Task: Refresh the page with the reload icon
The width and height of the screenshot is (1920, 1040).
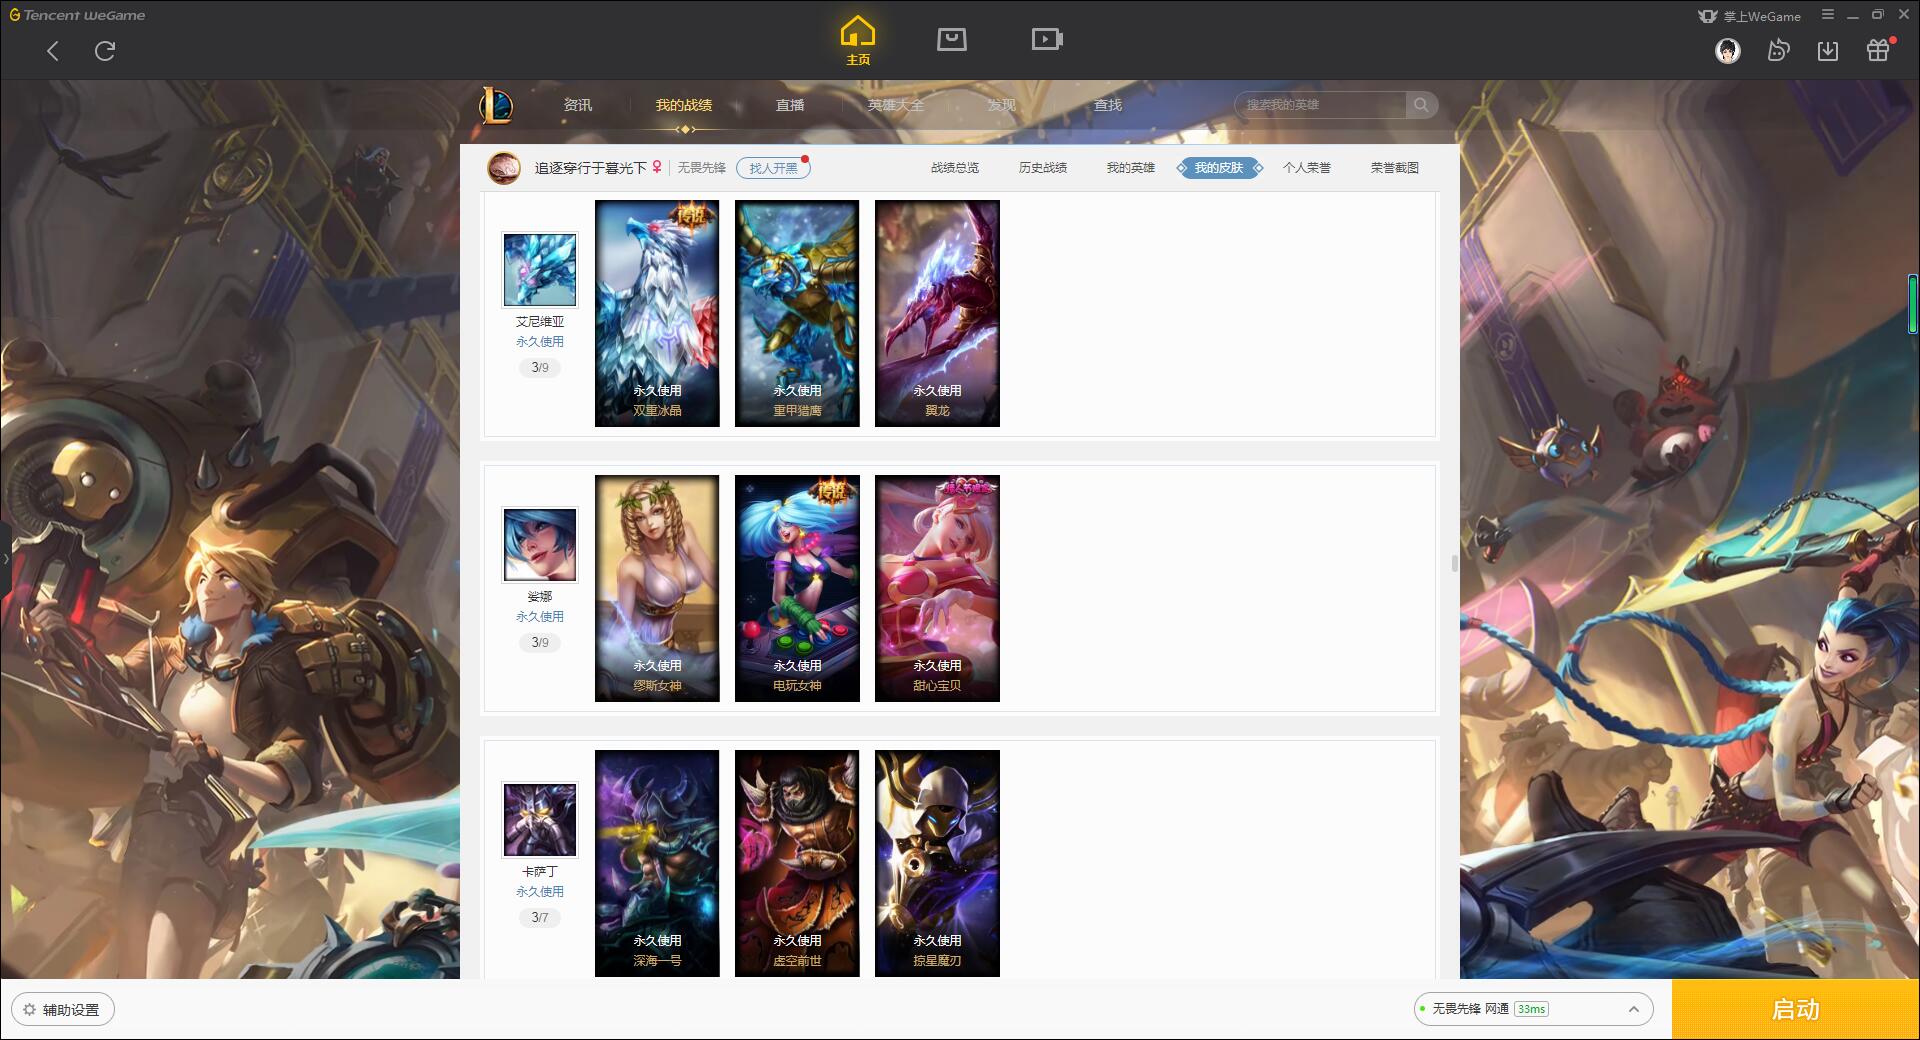Action: pyautogui.click(x=105, y=51)
